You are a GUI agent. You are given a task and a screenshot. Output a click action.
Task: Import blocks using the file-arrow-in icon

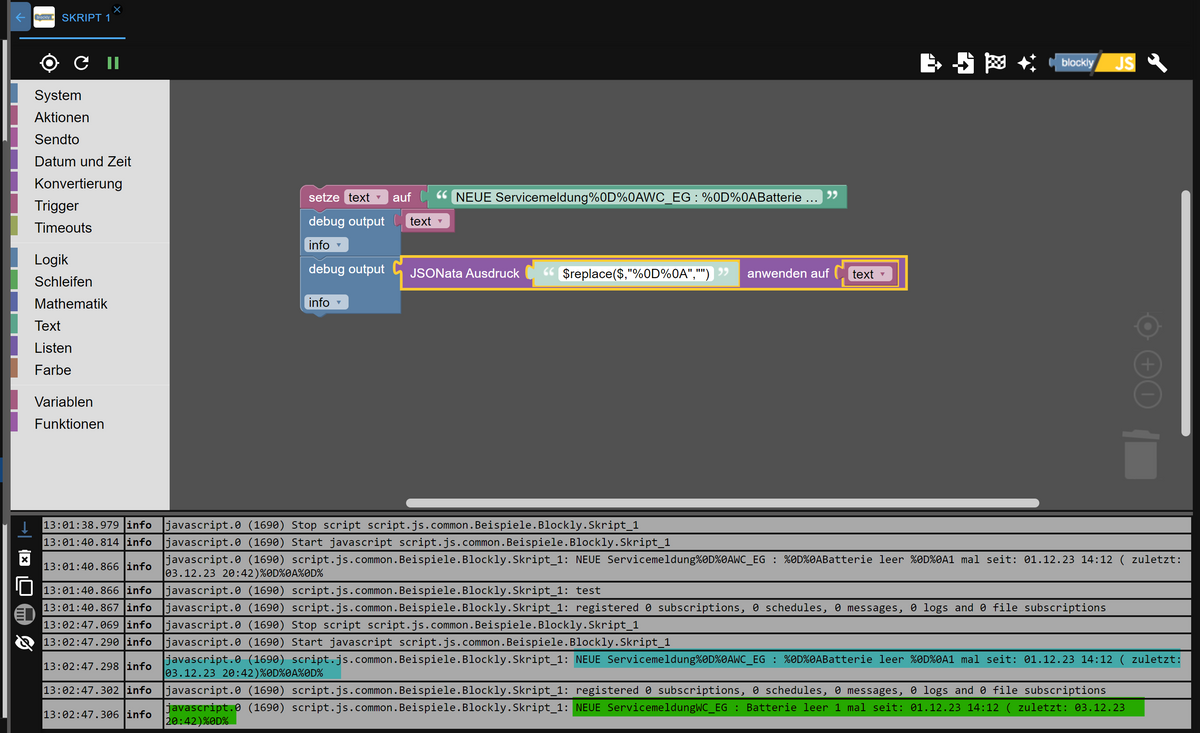pos(963,63)
